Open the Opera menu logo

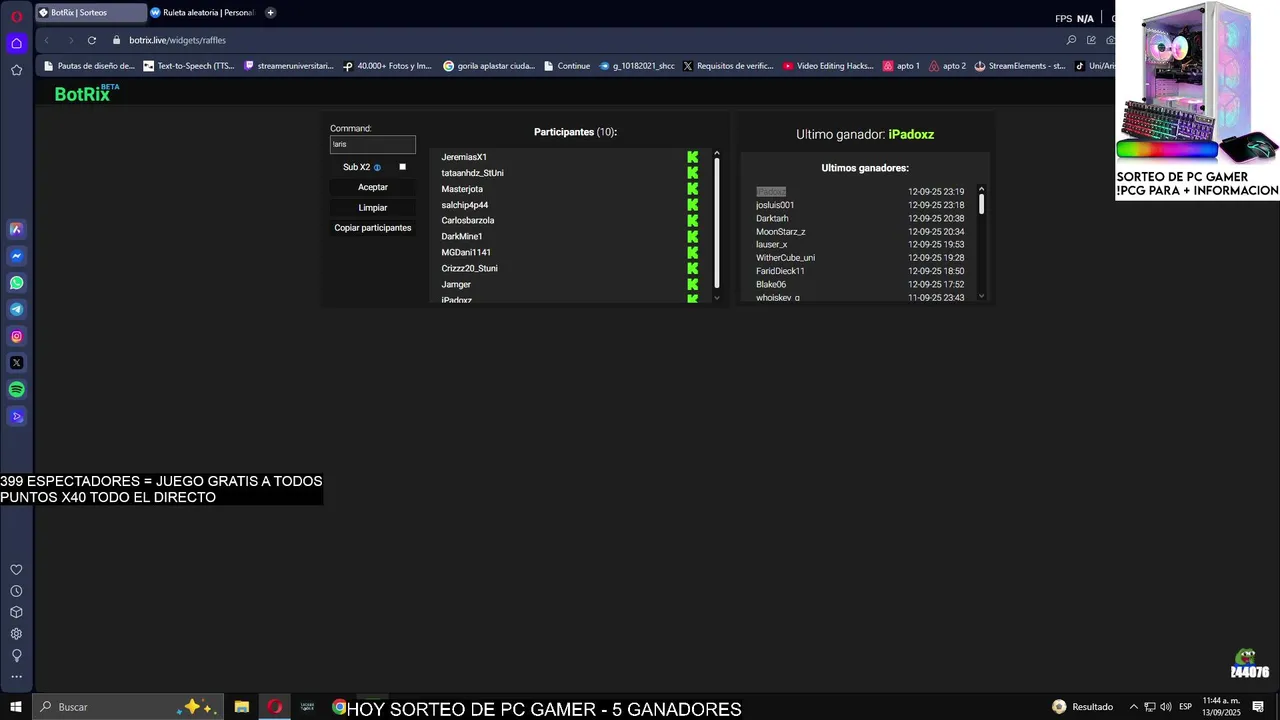pos(16,16)
